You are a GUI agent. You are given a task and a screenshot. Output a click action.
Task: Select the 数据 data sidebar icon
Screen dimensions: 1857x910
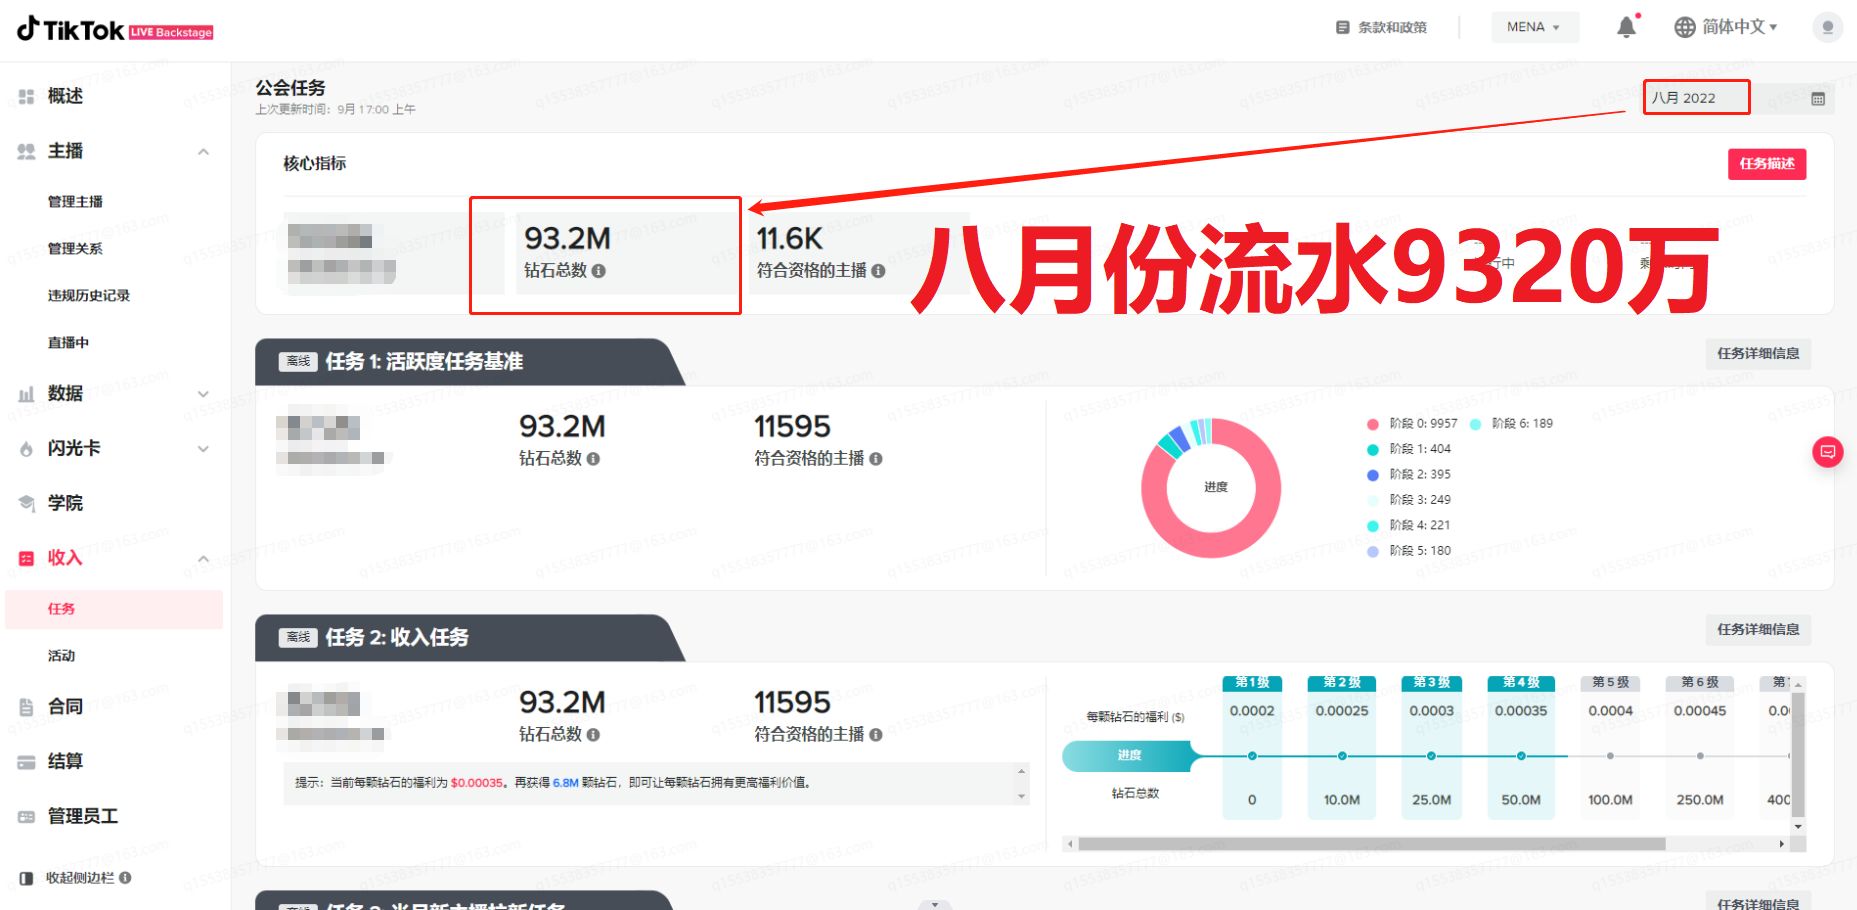[x=28, y=393]
